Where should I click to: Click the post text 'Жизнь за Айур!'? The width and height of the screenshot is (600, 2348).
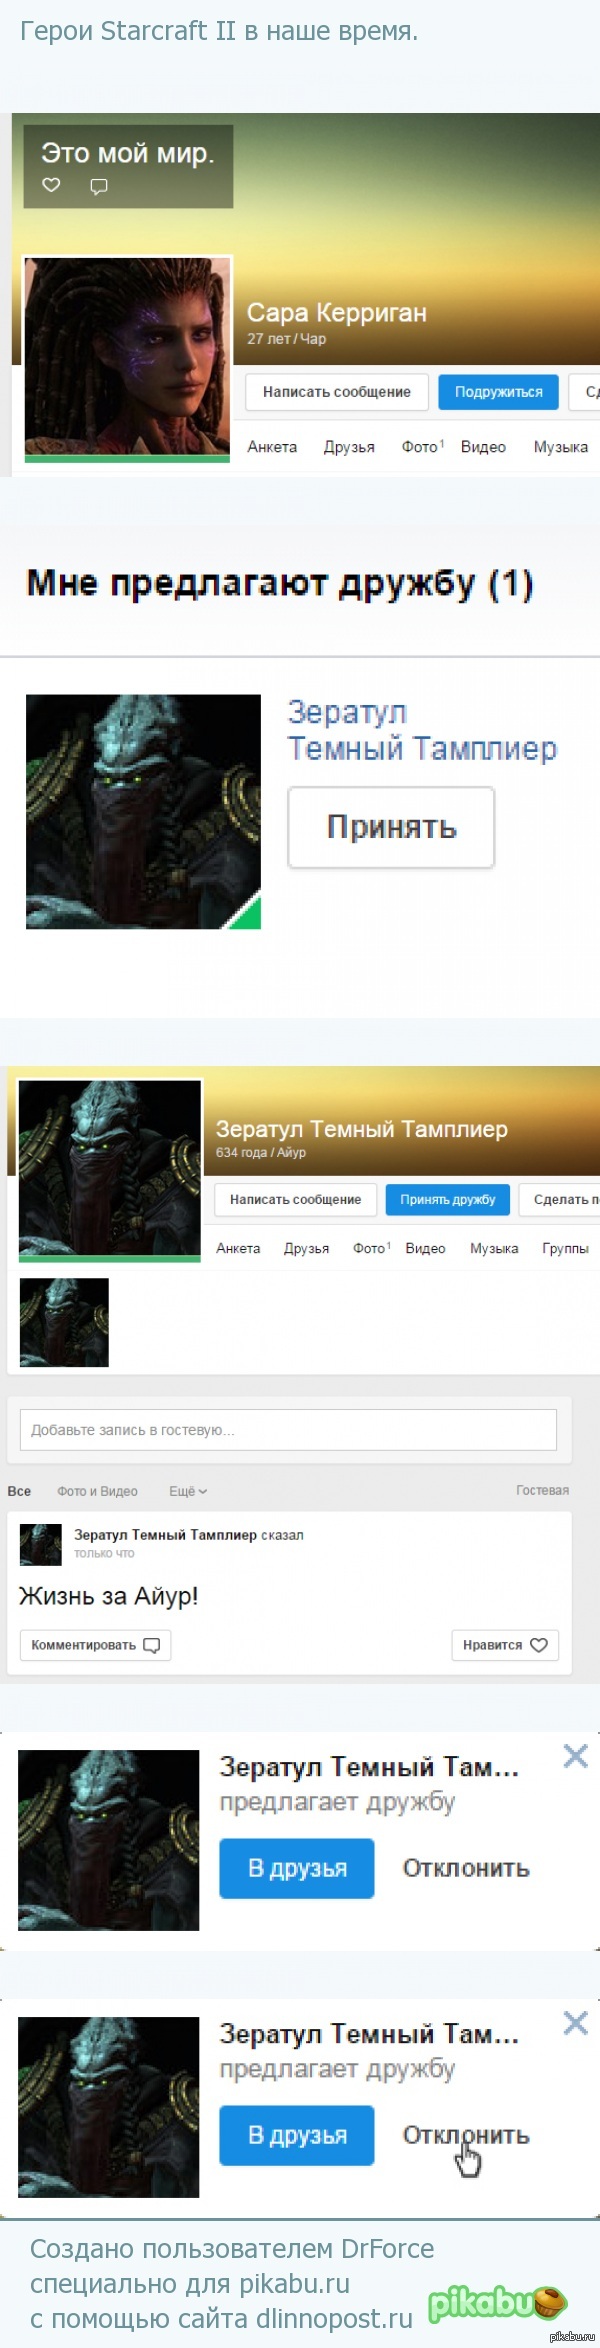click(x=109, y=1596)
